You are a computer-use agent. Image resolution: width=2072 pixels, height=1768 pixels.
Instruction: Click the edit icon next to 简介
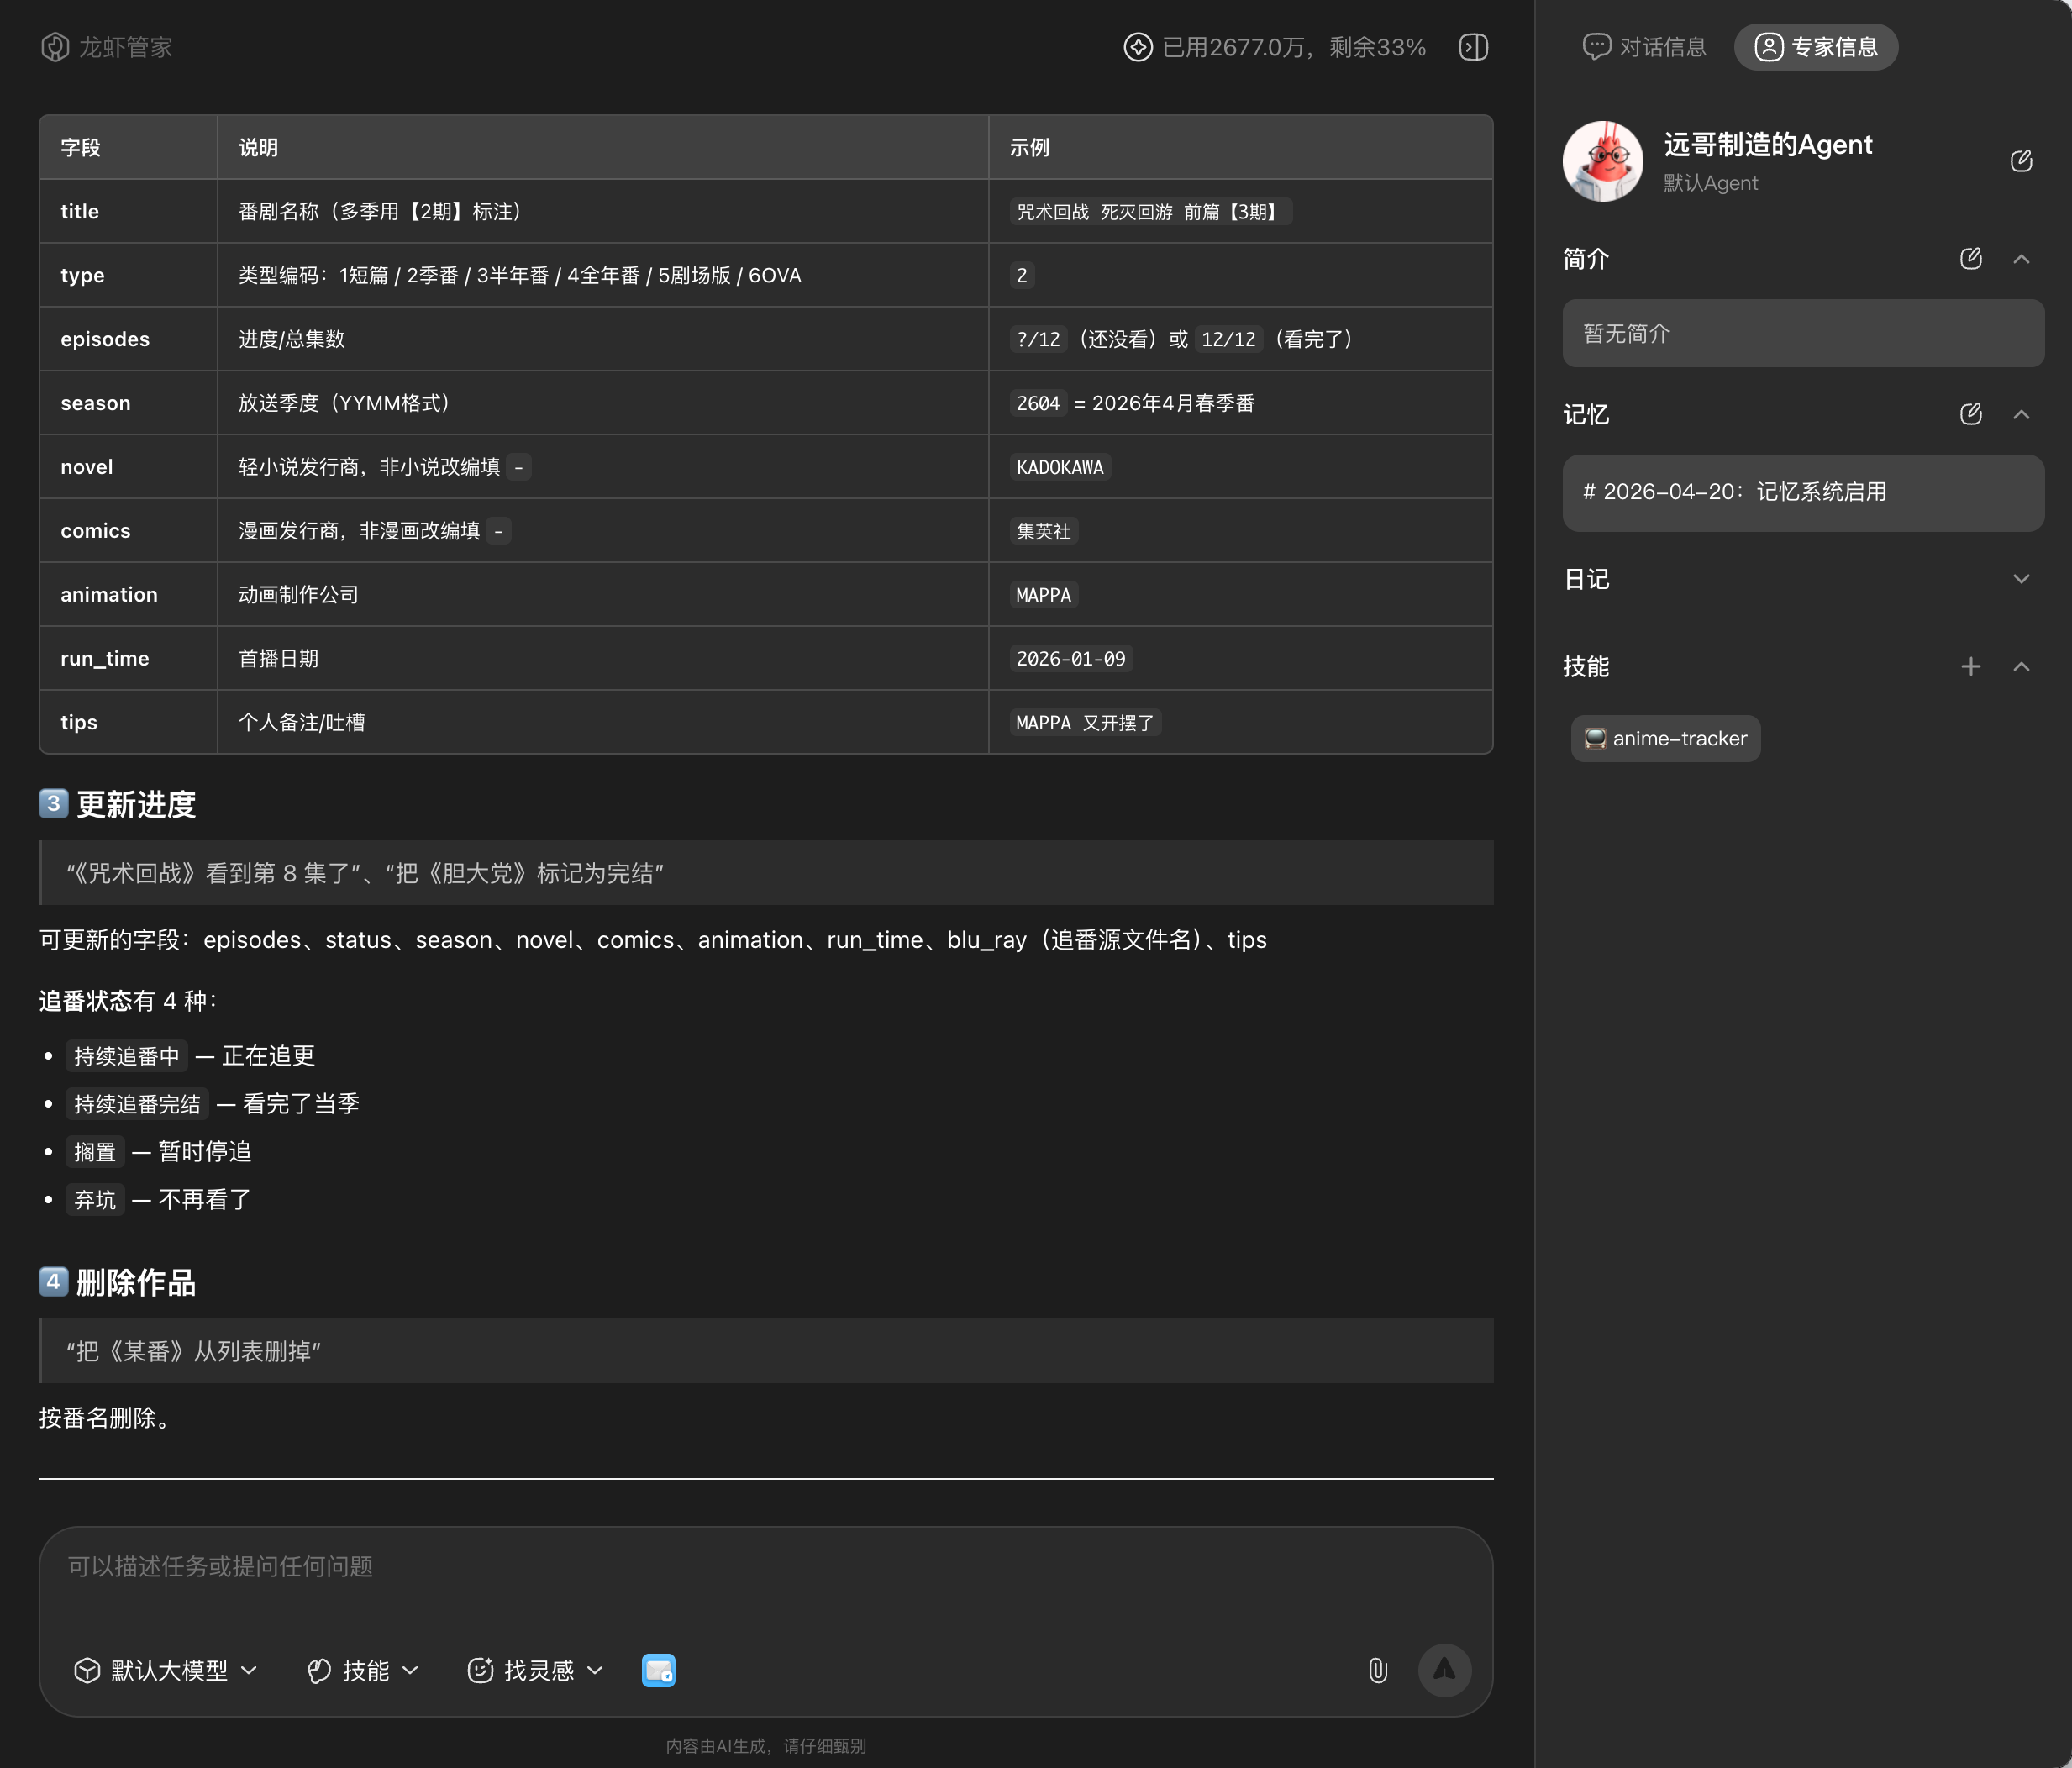(x=1970, y=259)
